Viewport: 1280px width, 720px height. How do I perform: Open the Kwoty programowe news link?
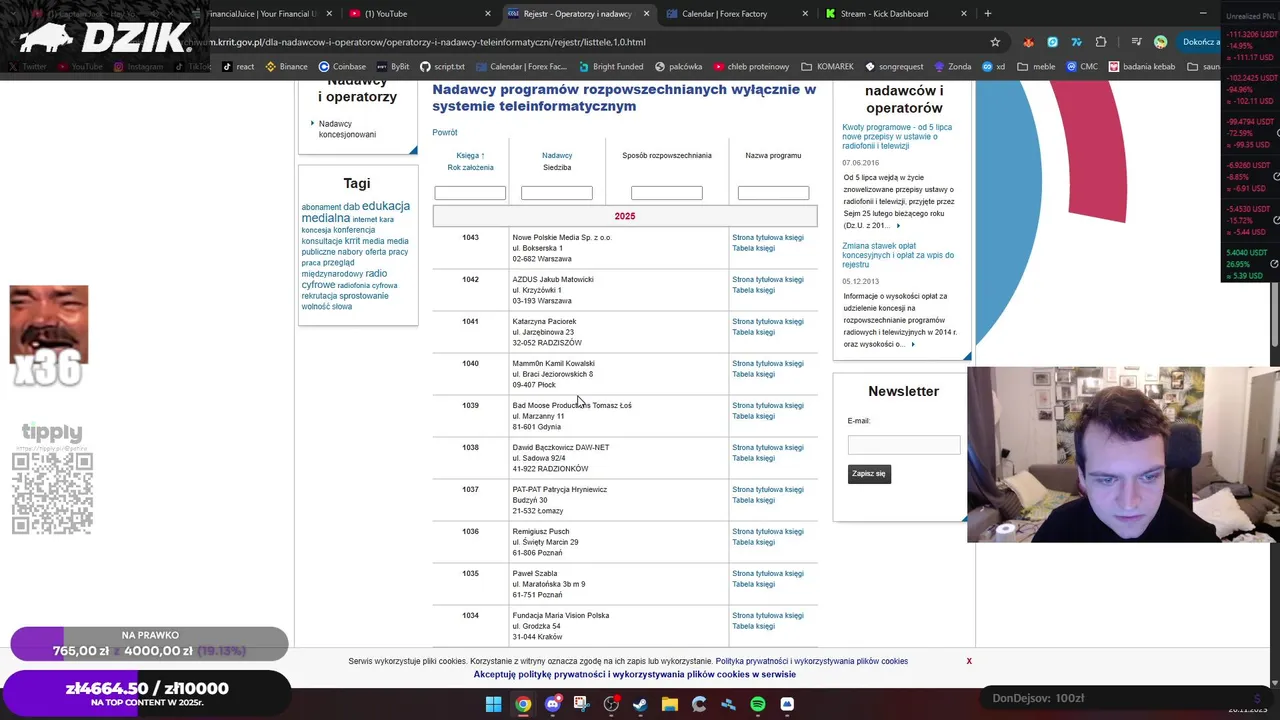point(897,137)
